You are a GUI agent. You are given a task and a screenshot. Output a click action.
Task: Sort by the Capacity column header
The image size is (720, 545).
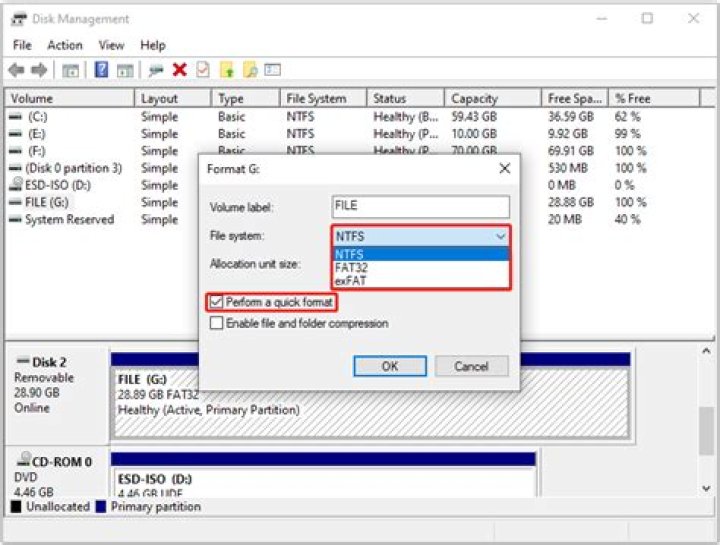[x=493, y=98]
